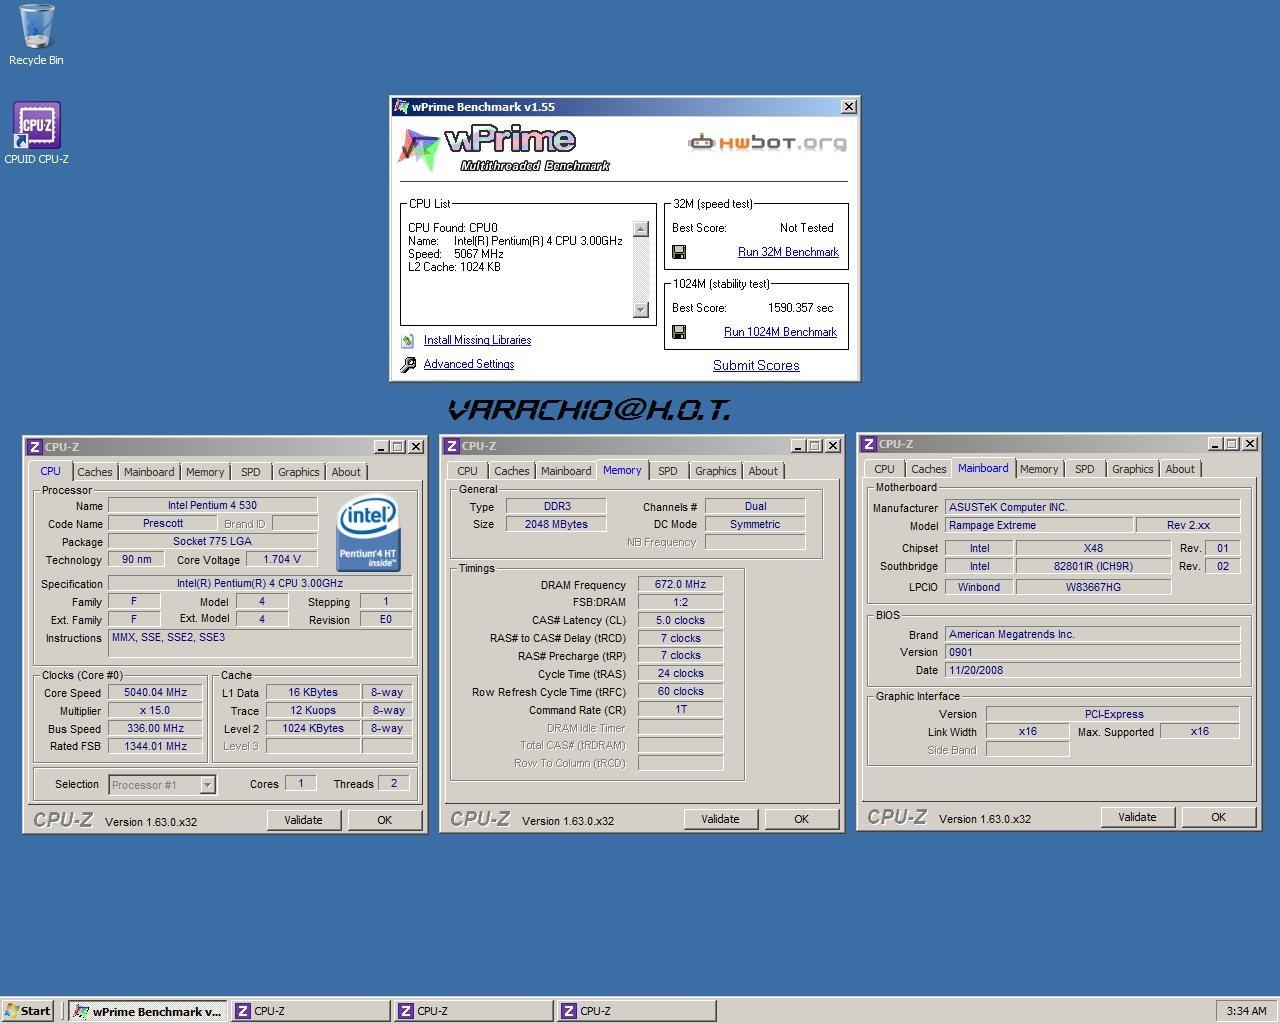This screenshot has width=1280, height=1024.
Task: Open Graphics tab in Mainboard window
Action: coord(1132,469)
